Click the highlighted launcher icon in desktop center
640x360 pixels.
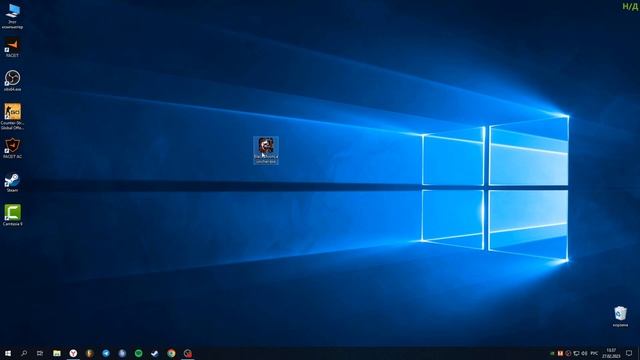tap(266, 150)
